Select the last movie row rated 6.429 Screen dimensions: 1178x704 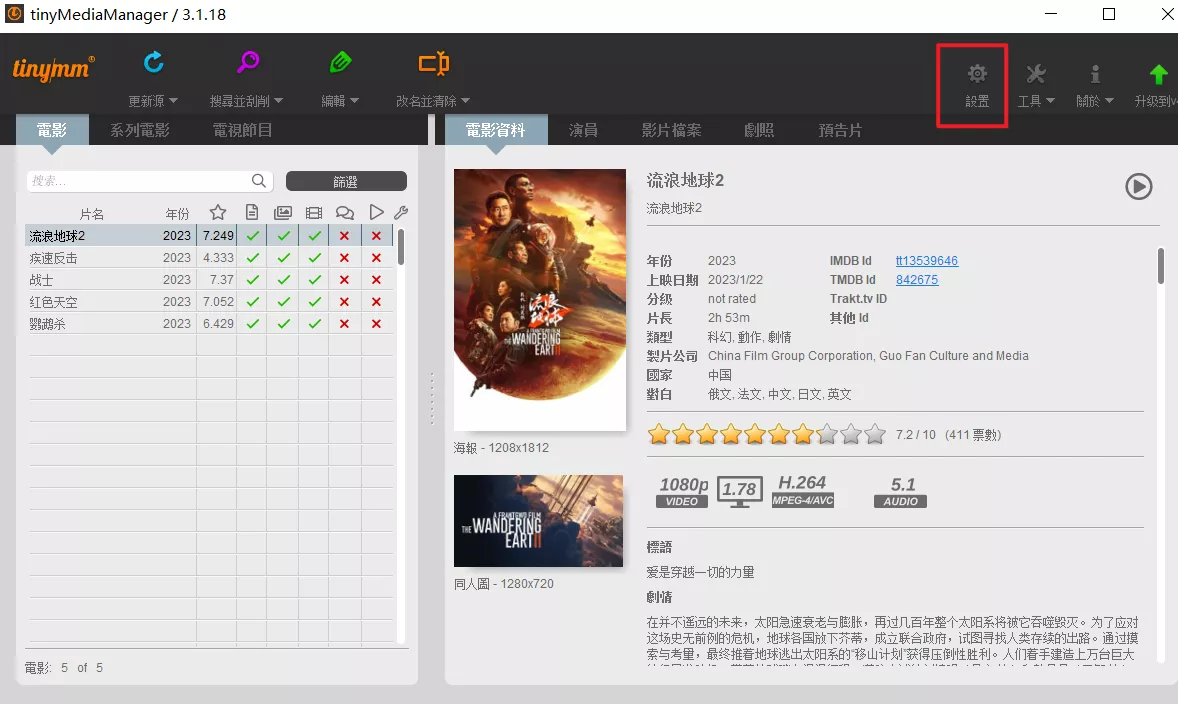click(209, 324)
